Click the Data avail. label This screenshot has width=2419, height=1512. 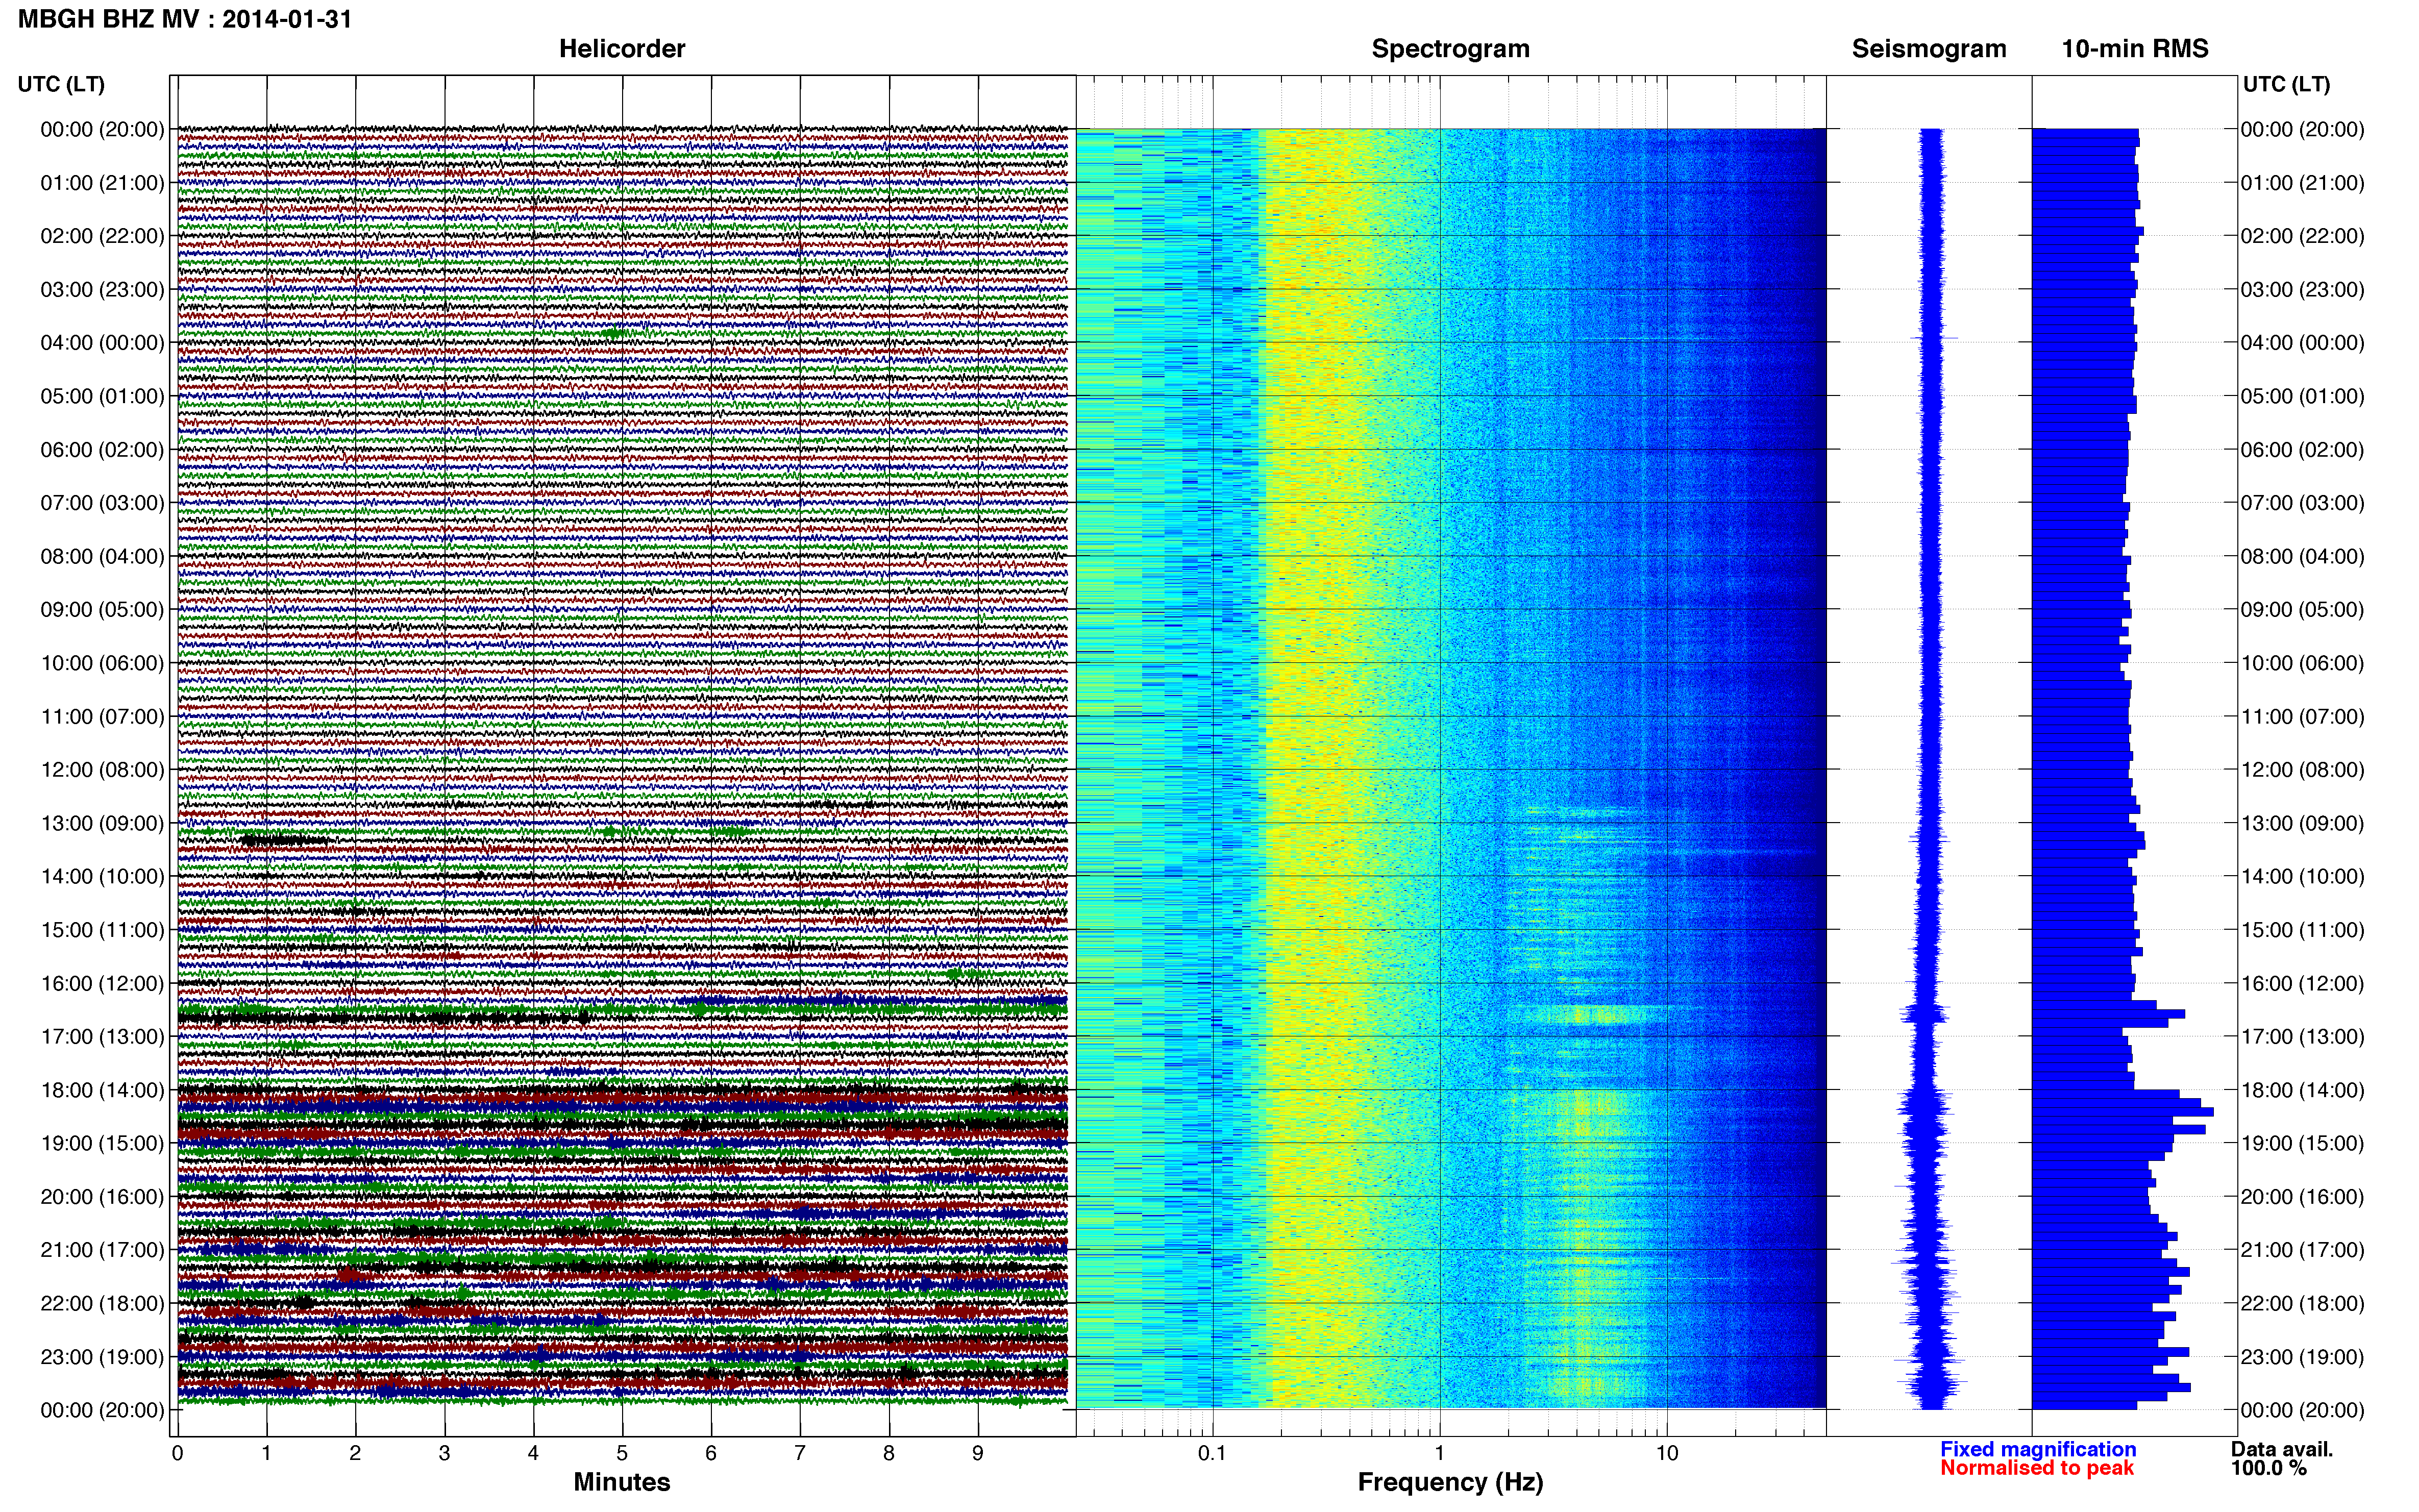click(x=2281, y=1449)
